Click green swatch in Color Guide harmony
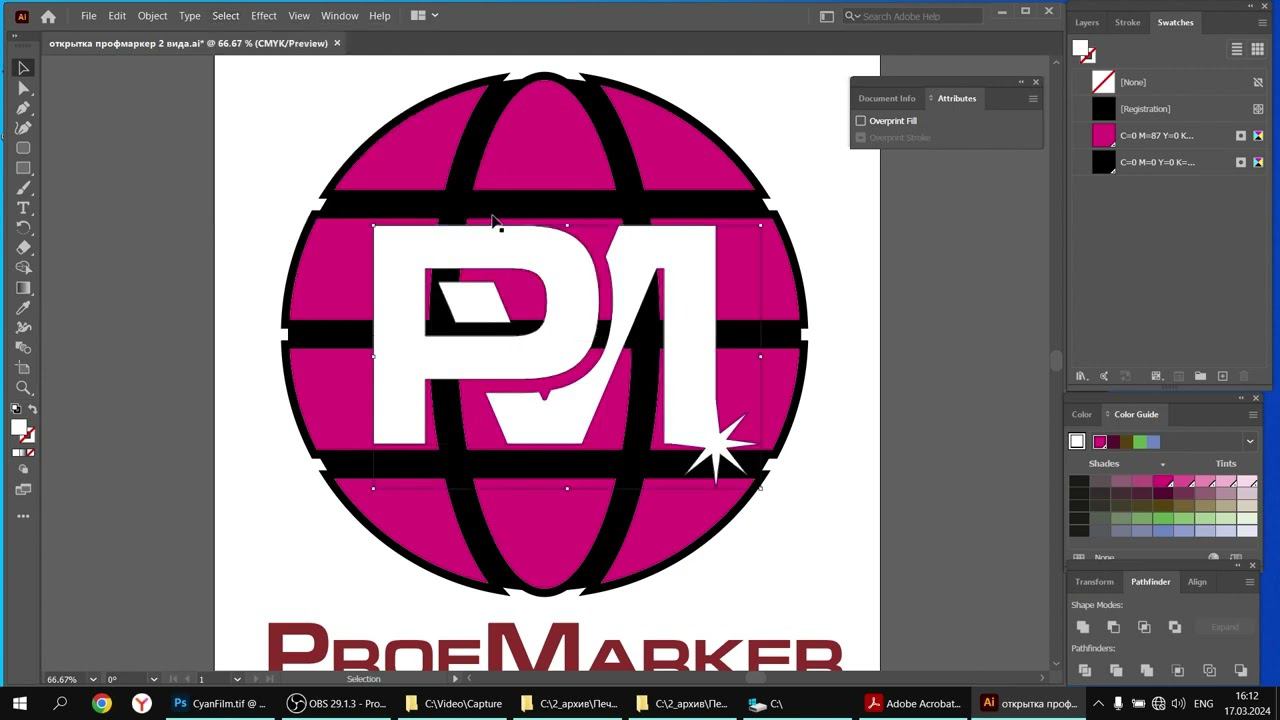 click(1140, 442)
